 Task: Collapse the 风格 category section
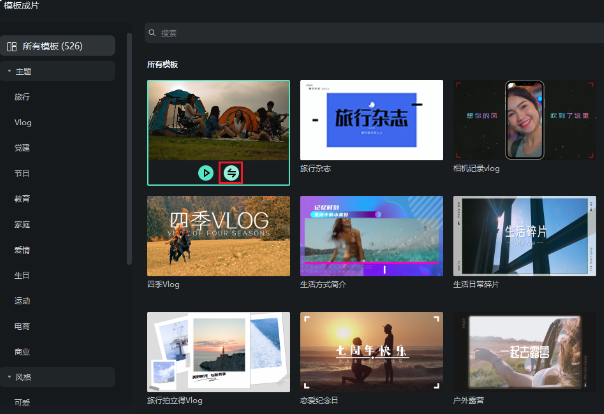point(9,377)
